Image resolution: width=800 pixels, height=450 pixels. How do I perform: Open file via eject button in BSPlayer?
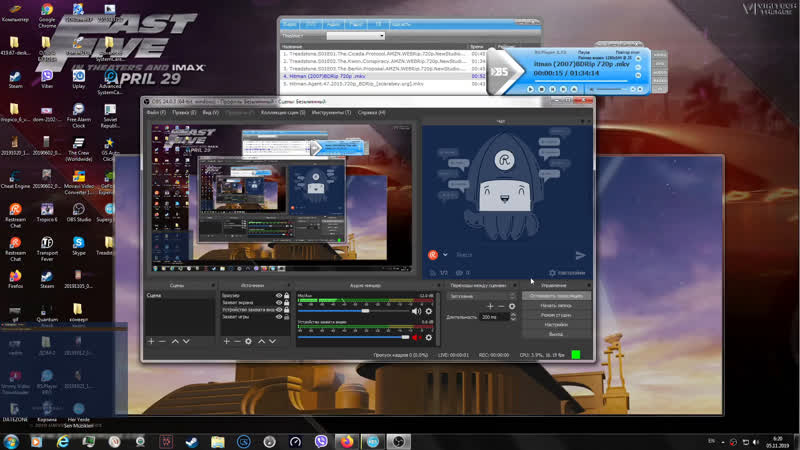coord(574,89)
